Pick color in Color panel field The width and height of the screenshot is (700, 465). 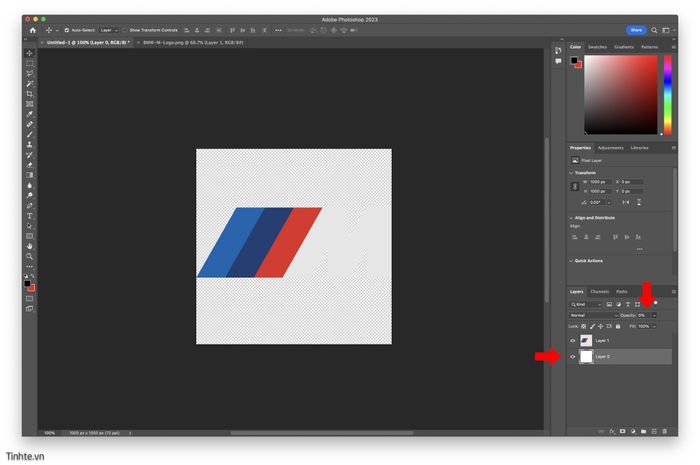pos(621,95)
